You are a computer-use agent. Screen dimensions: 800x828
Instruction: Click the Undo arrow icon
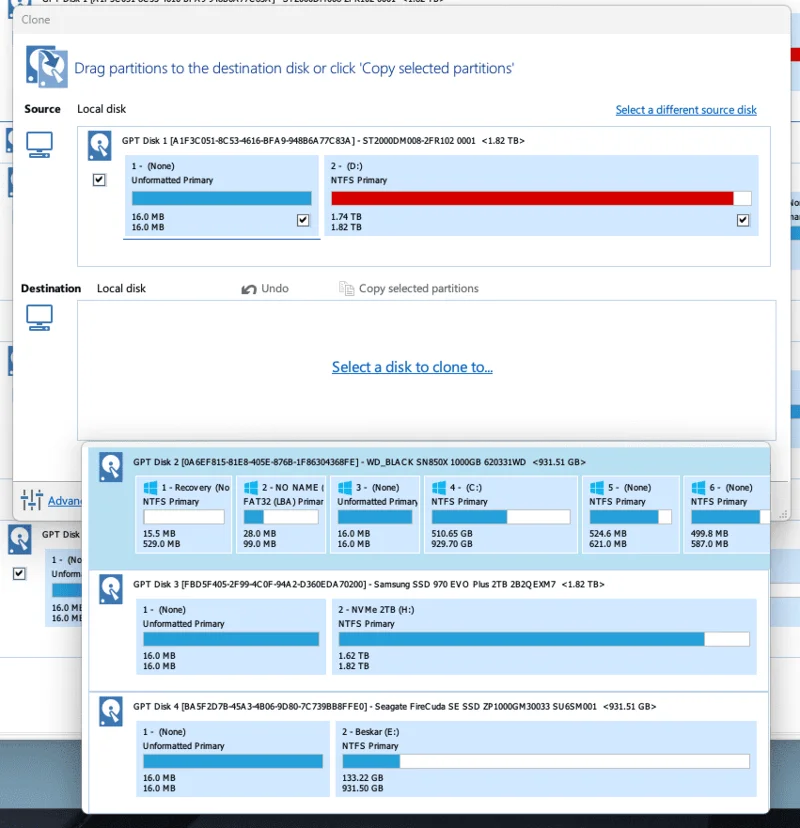tap(249, 289)
